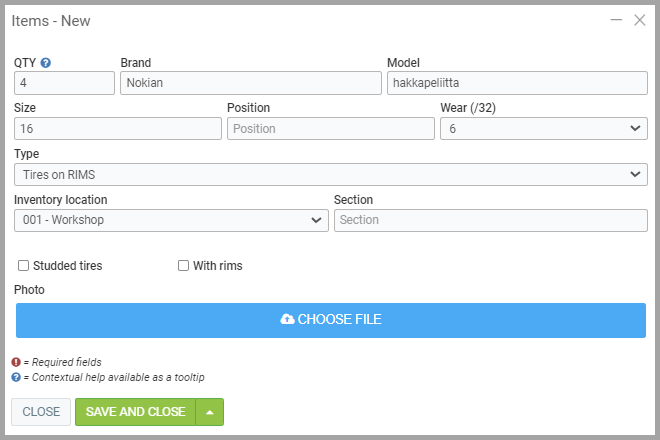Image resolution: width=660 pixels, height=440 pixels.
Task: Enable the Studded tires checkbox
Action: click(23, 266)
